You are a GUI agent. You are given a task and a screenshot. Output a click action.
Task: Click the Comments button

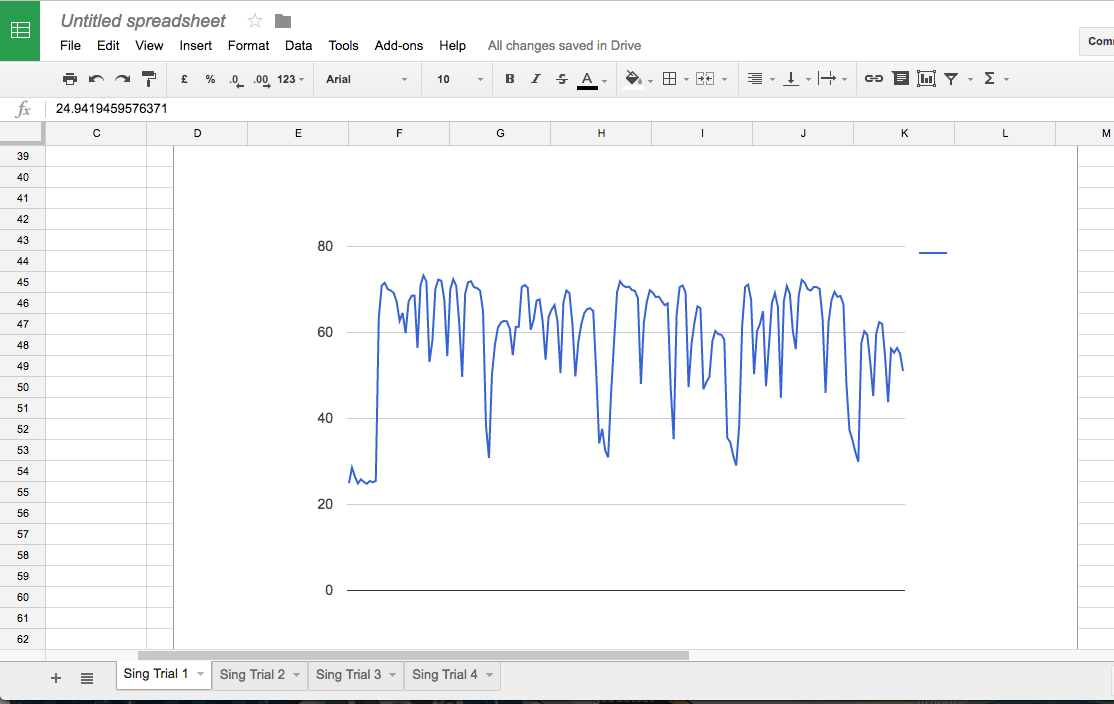click(x=1096, y=41)
